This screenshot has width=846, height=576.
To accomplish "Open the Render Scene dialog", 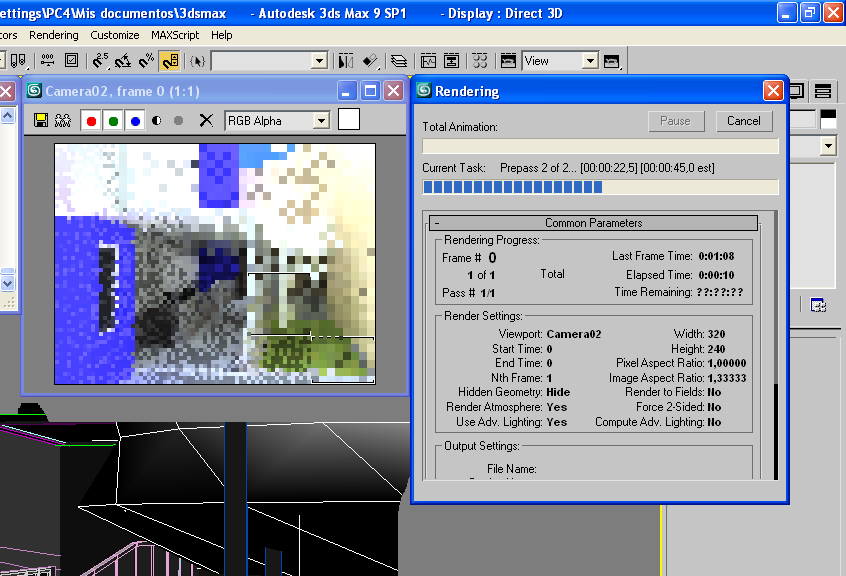I will click(x=508, y=61).
